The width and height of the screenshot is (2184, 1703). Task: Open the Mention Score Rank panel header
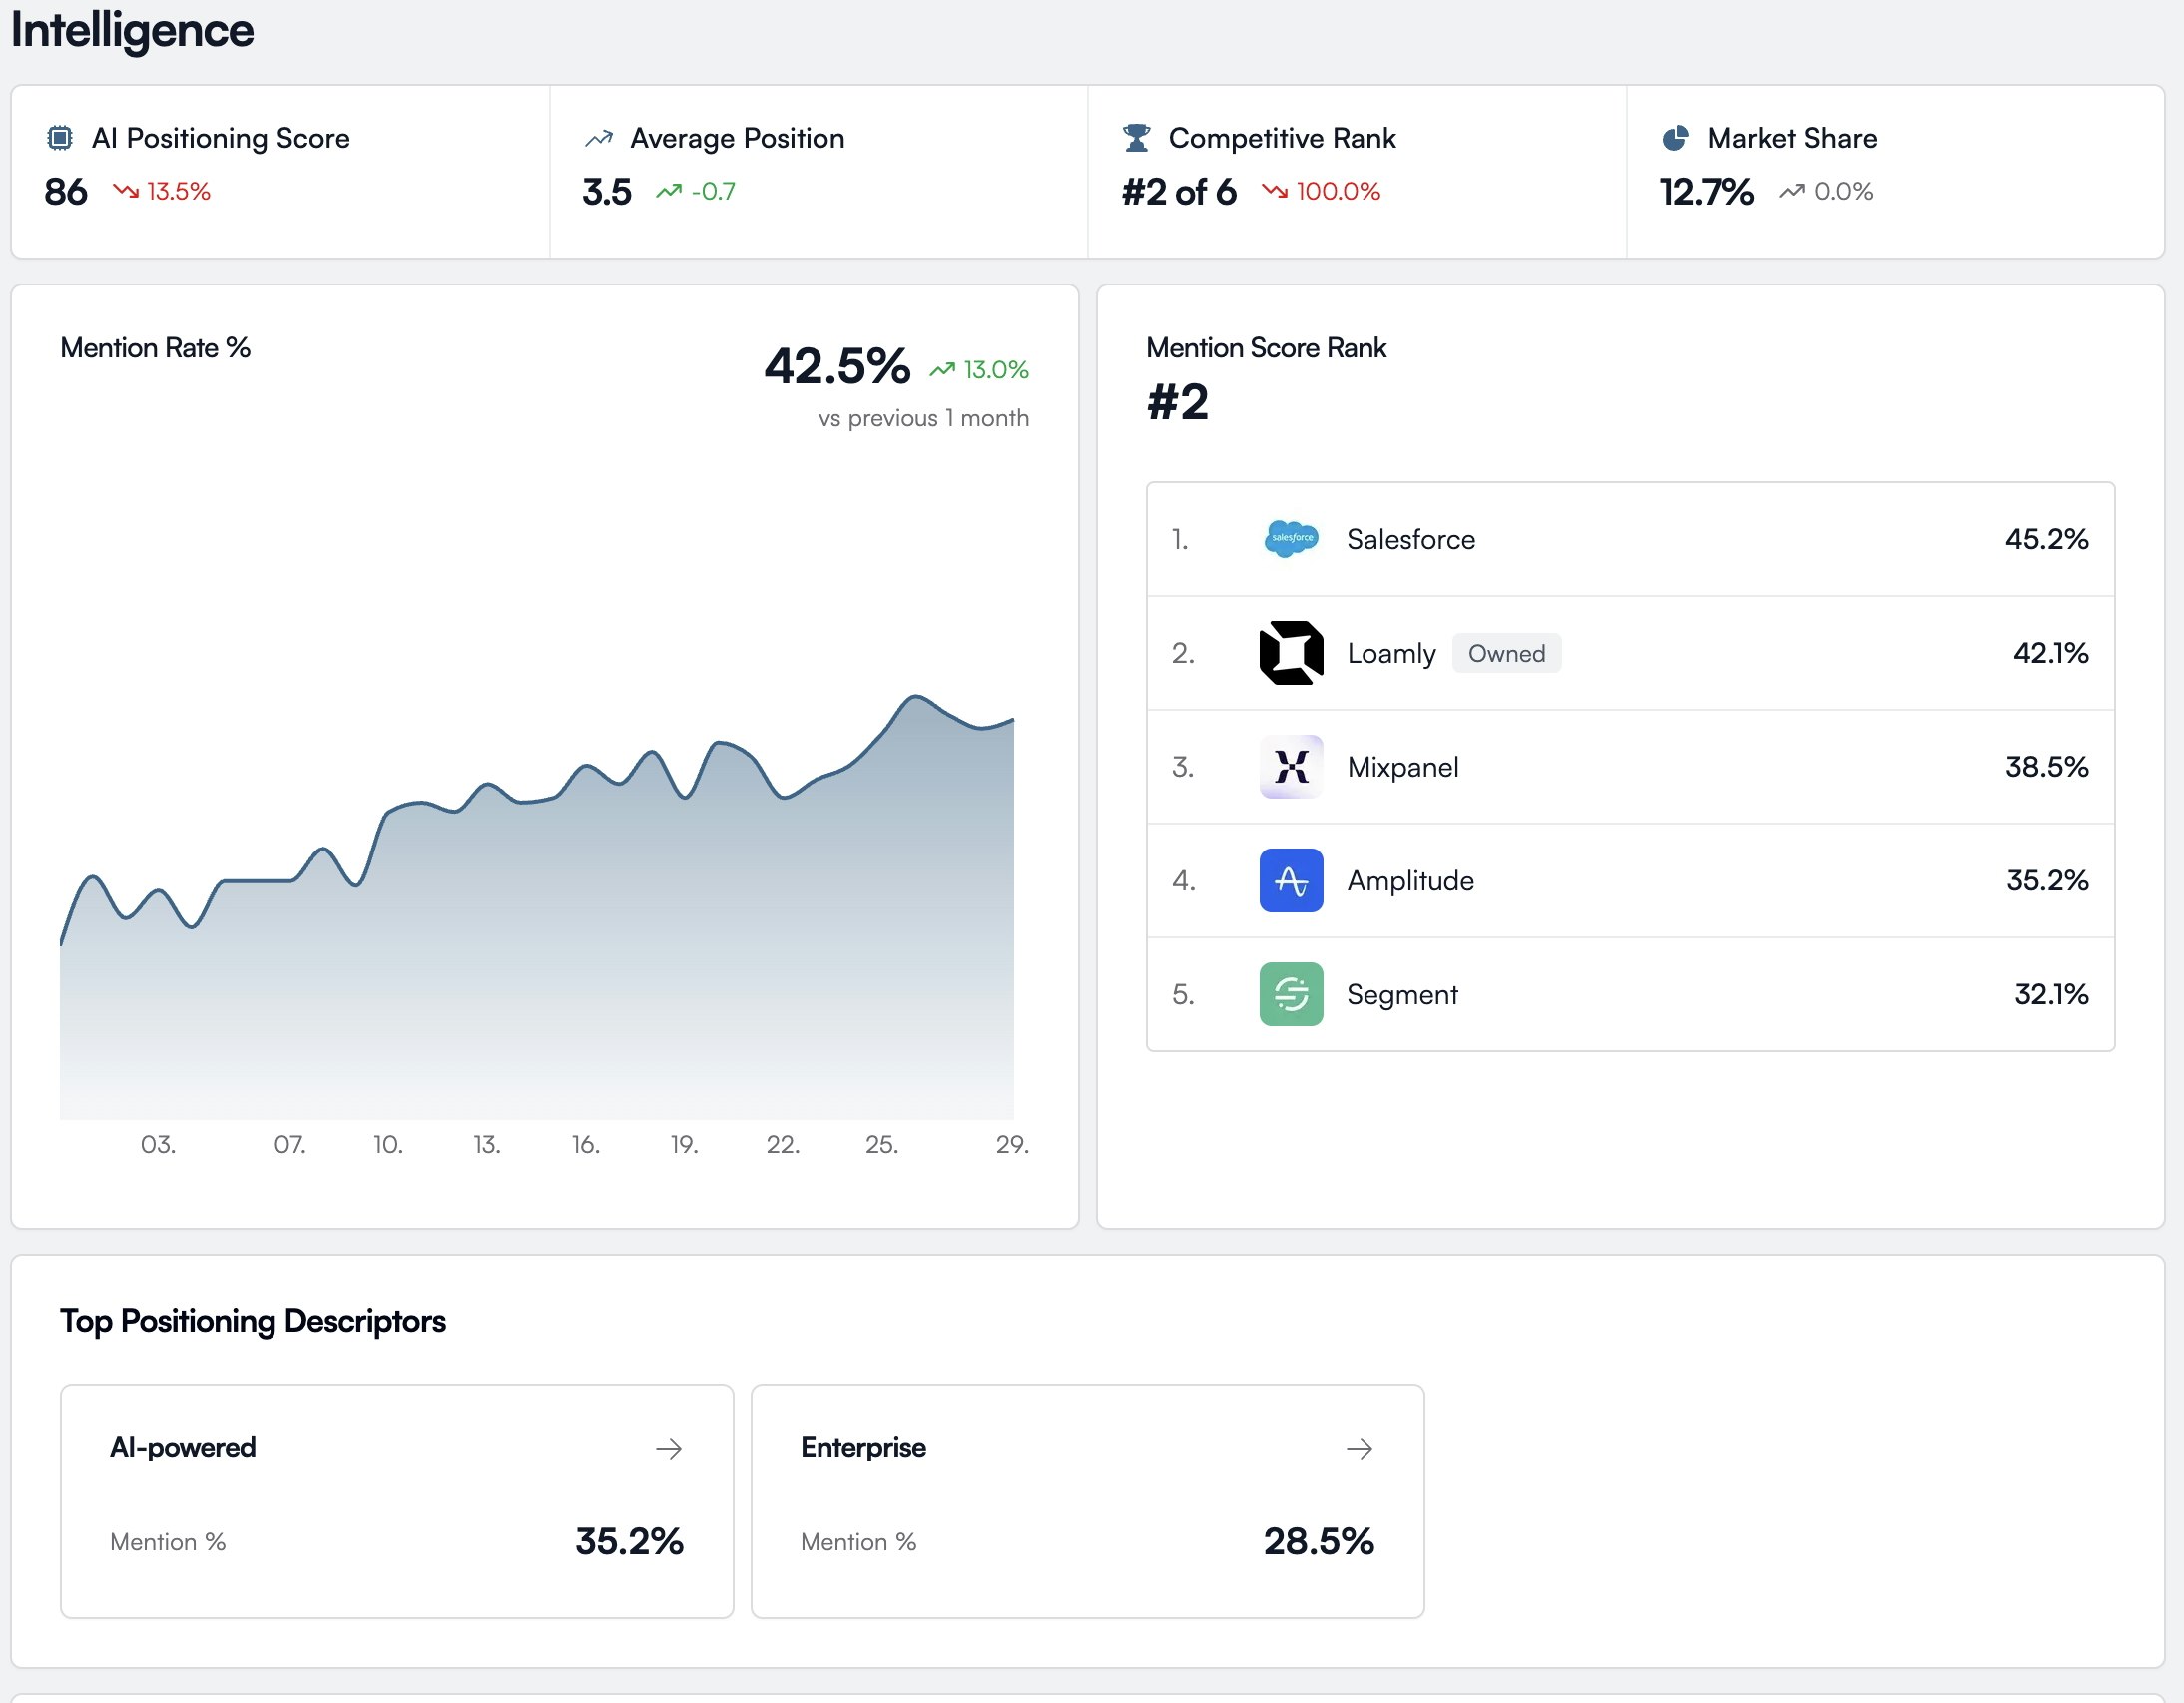point(1267,348)
